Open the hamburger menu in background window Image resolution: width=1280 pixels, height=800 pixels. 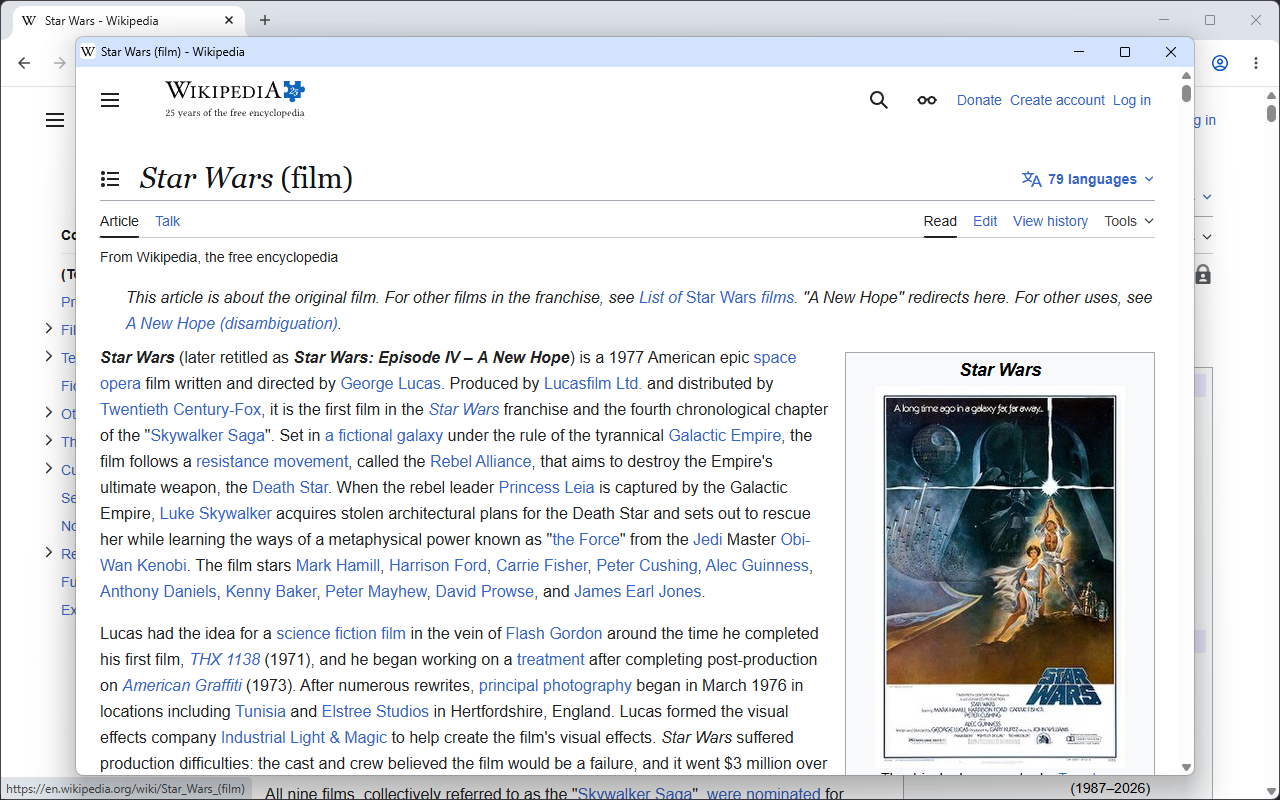tap(55, 120)
